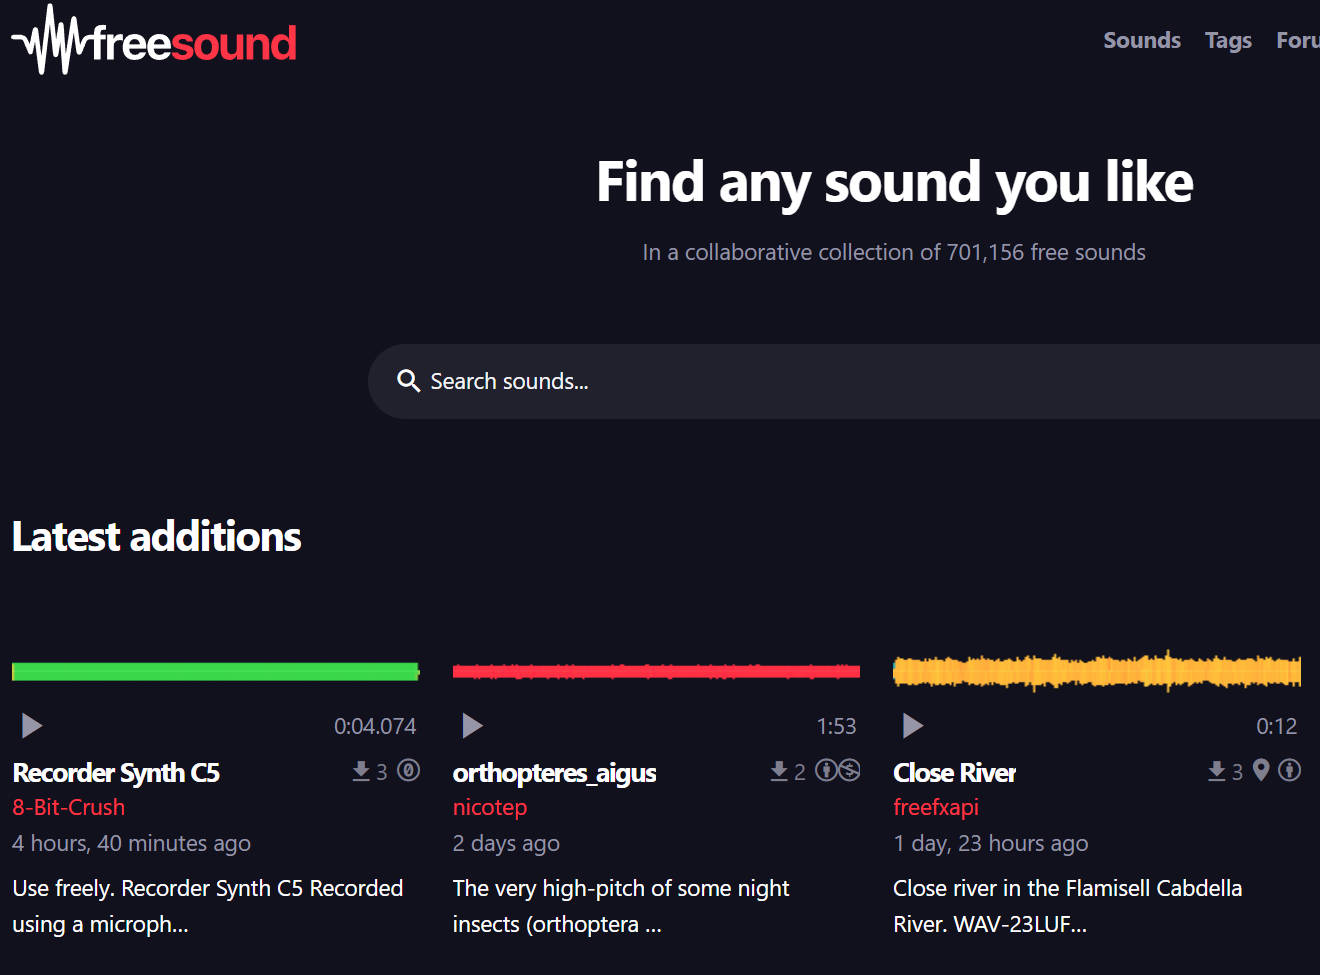Screen dimensions: 1320x975
Task: Visit the 8-Bit-Crush user profile
Action: (68, 807)
